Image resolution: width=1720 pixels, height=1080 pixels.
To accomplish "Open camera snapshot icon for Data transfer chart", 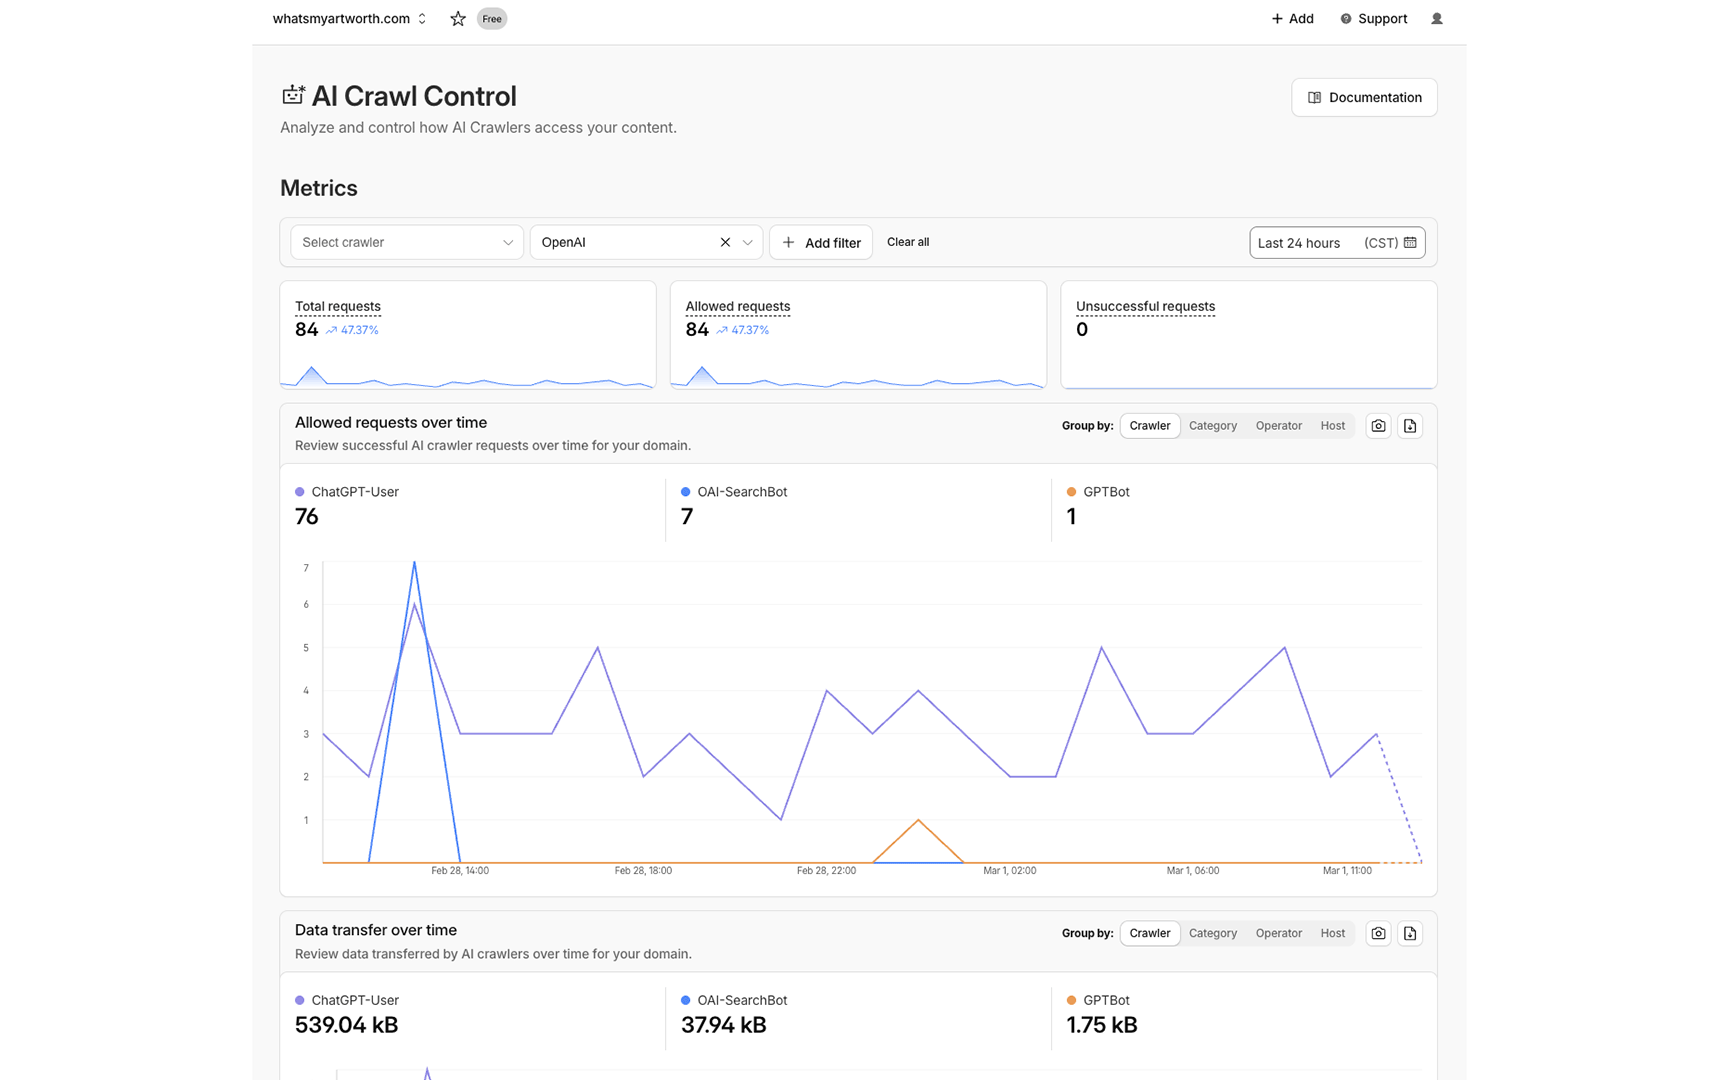I will 1378,933.
